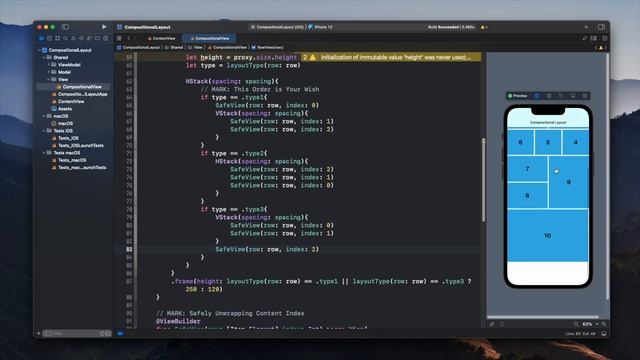The image size is (640, 360).
Task: Open the CompositionalLayout scheme selector
Action: point(277,27)
